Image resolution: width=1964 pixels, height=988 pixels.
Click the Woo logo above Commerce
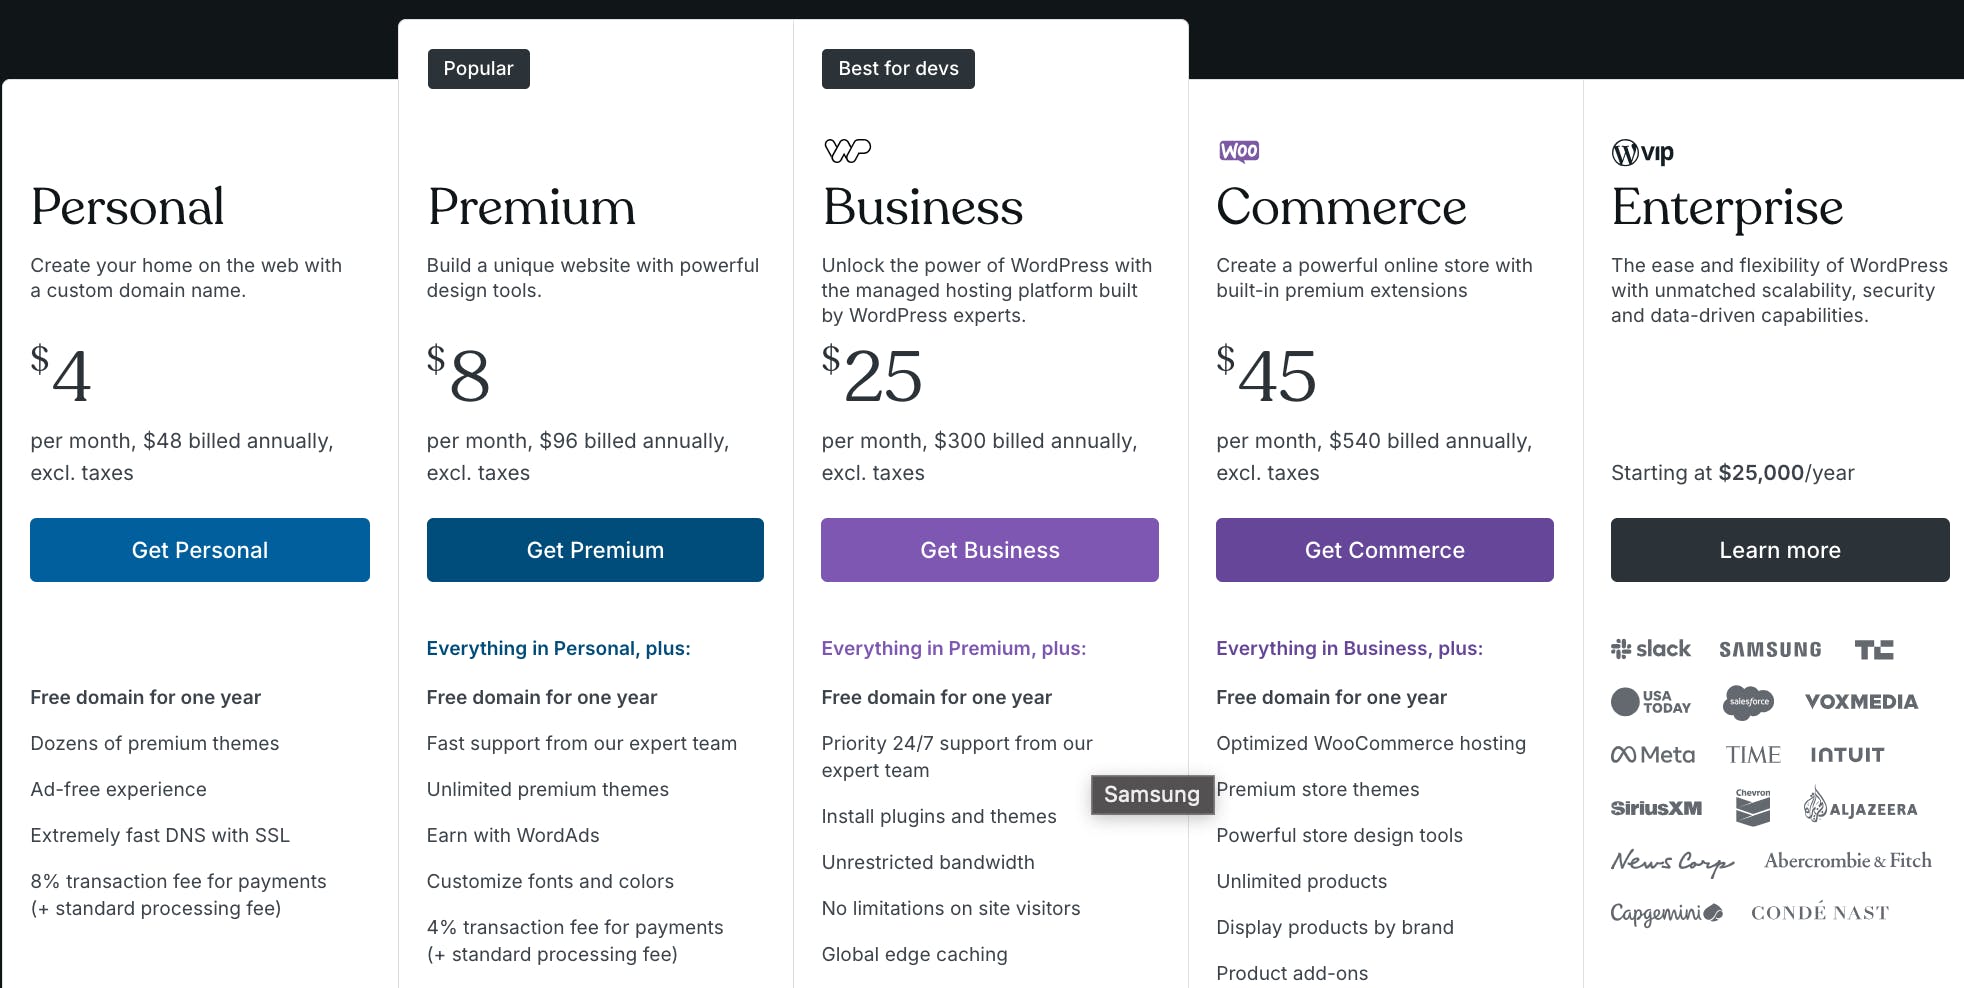tap(1239, 151)
